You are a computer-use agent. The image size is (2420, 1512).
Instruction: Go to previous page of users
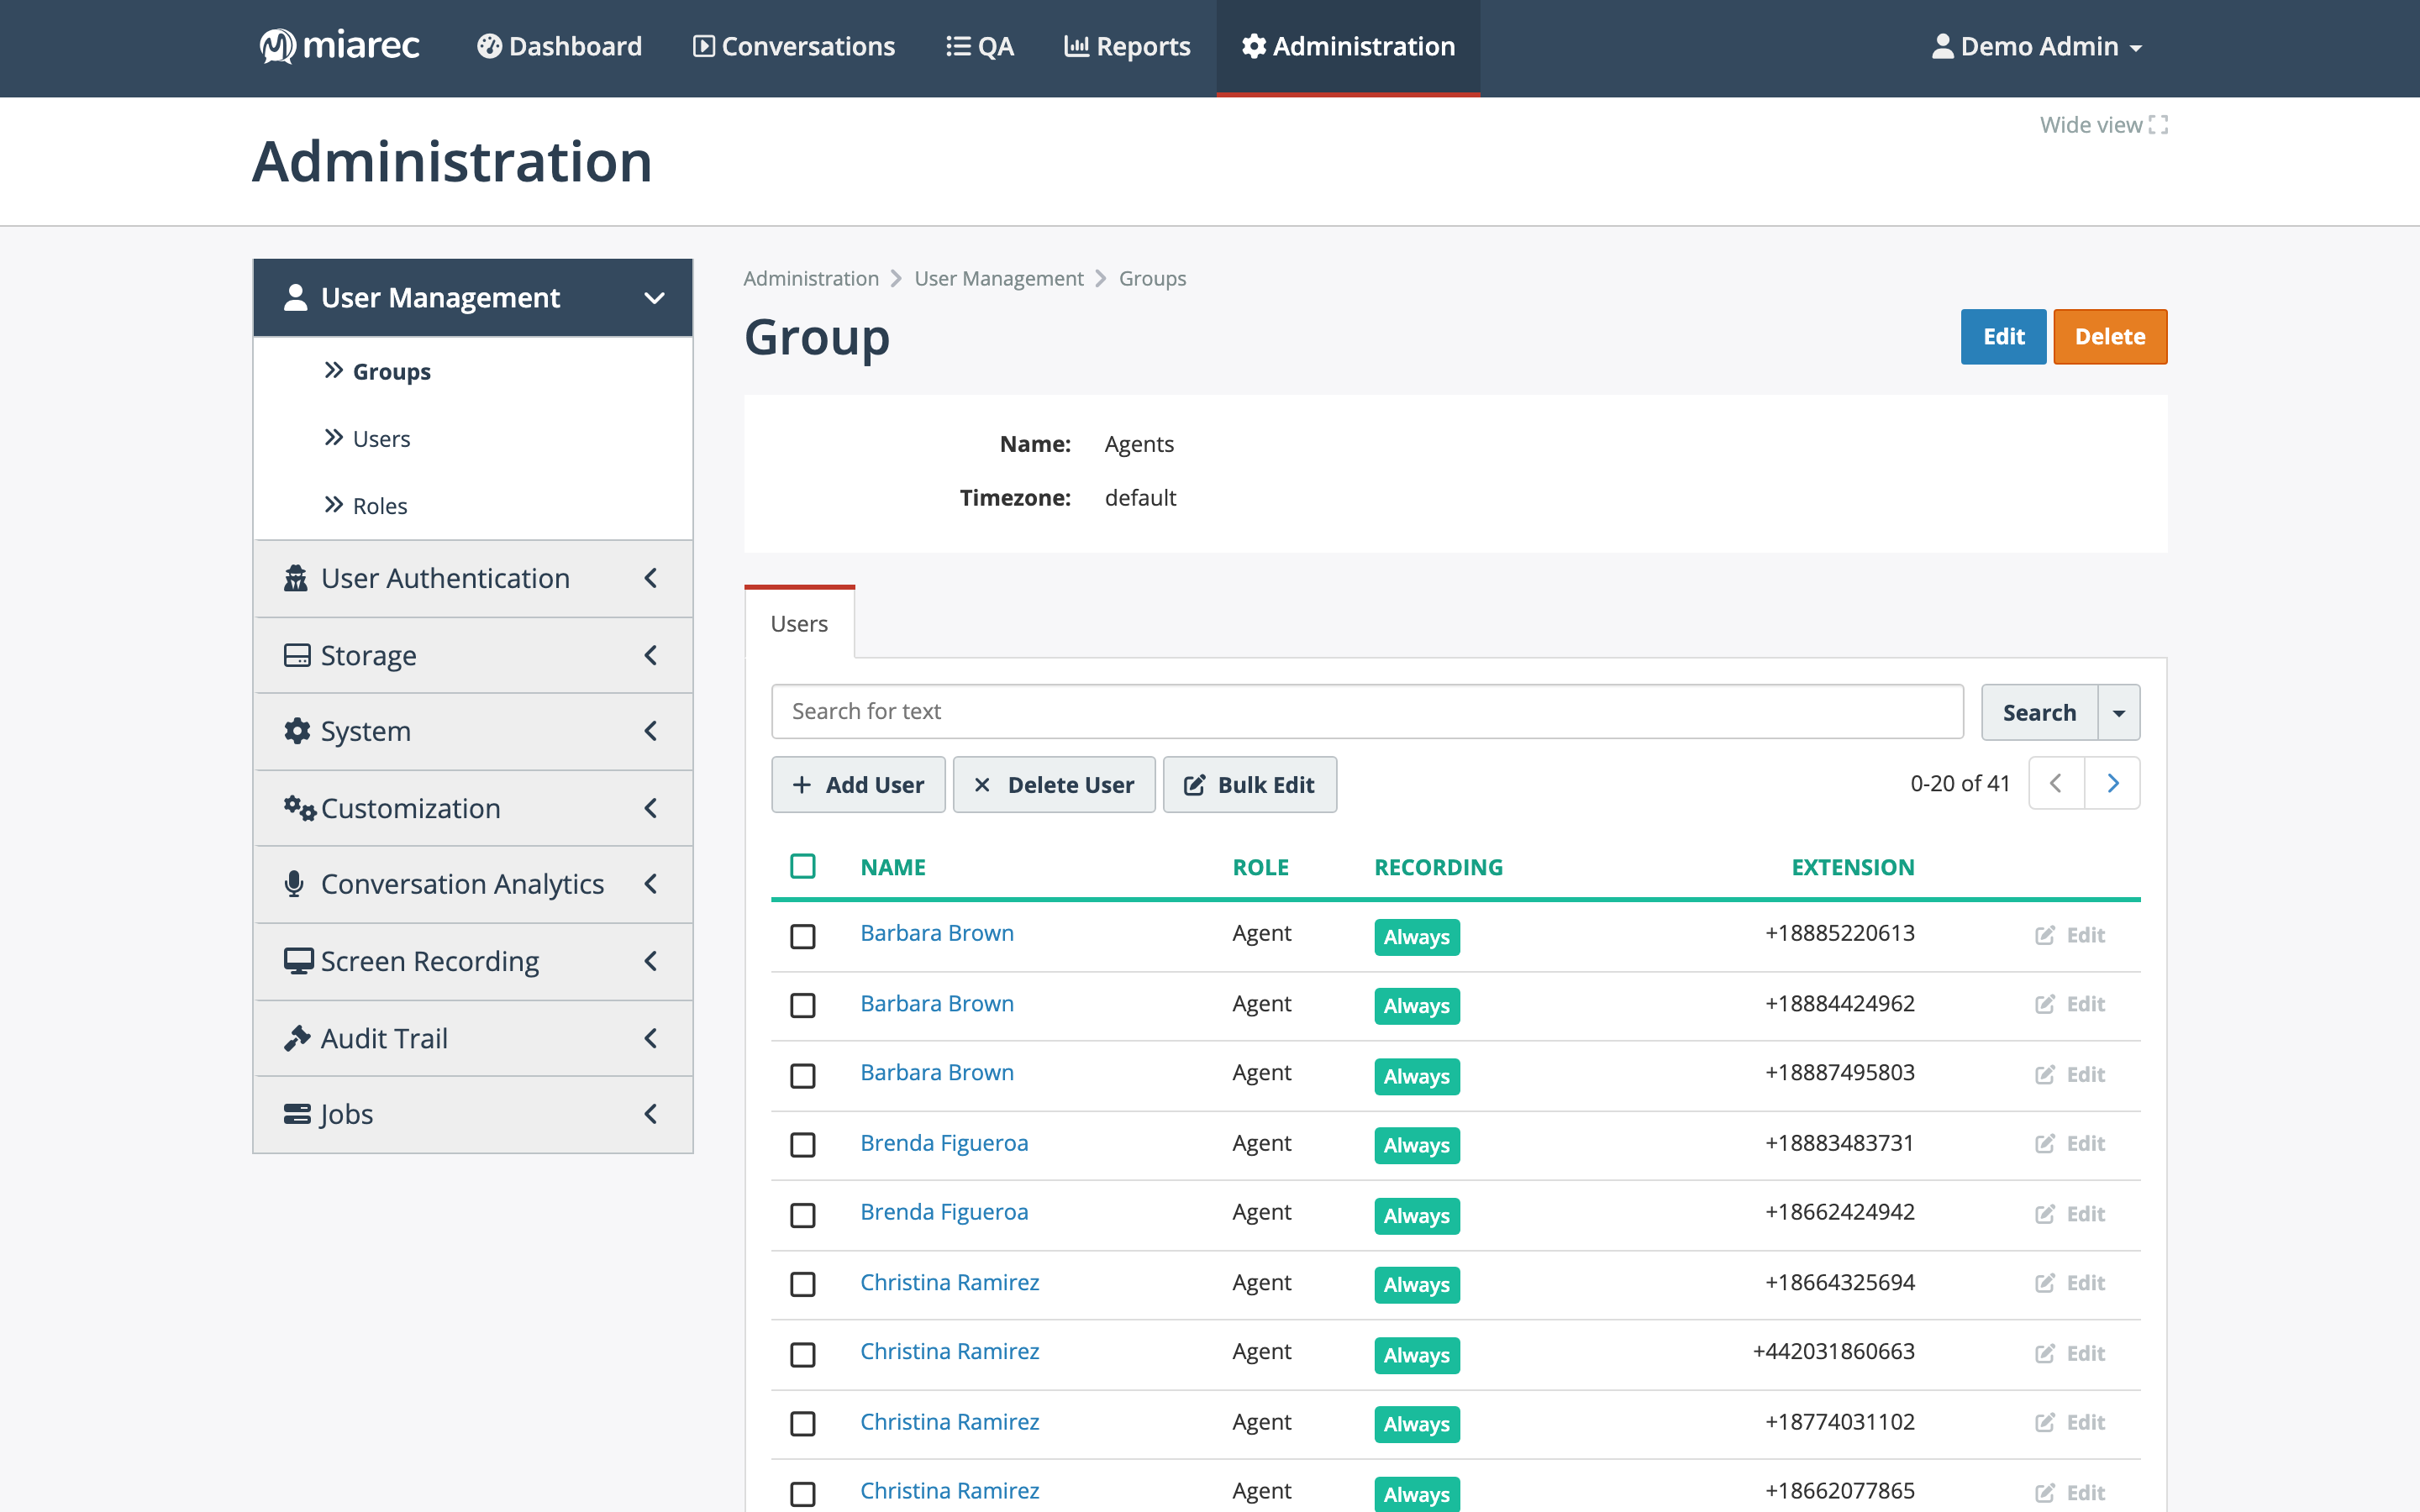2056,783
